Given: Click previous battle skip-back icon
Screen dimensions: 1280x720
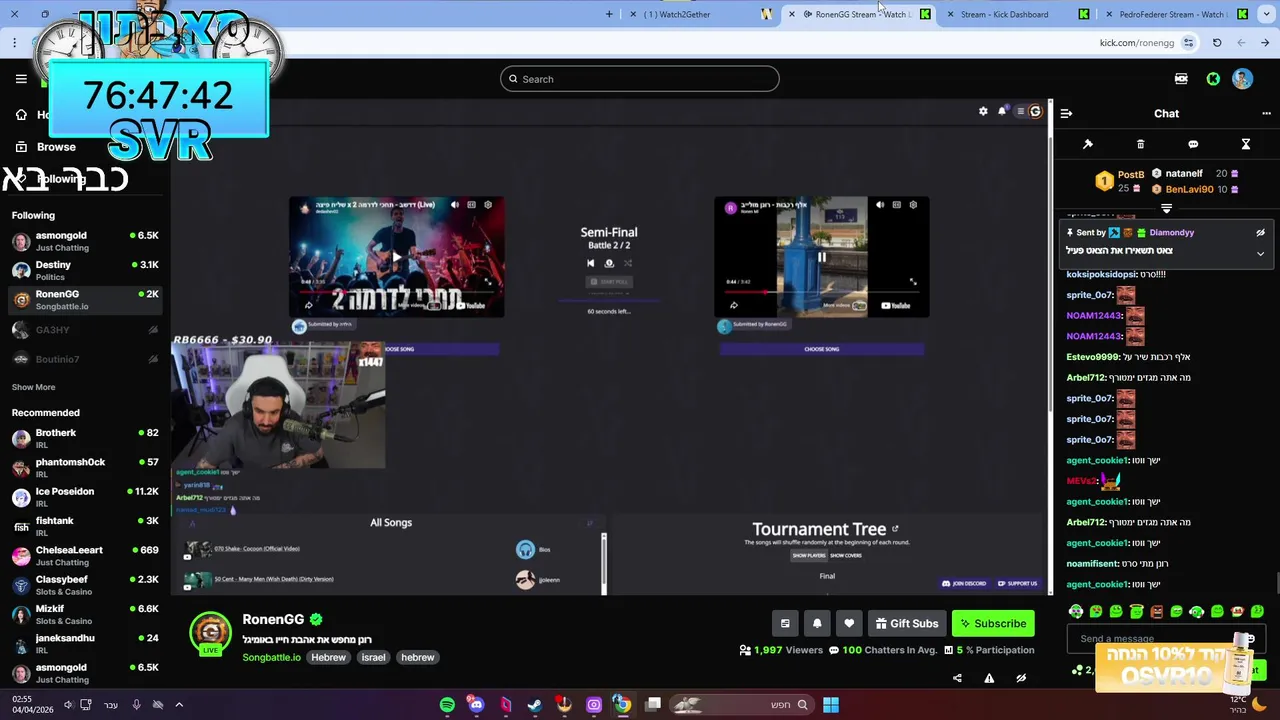Looking at the screenshot, I should (590, 263).
